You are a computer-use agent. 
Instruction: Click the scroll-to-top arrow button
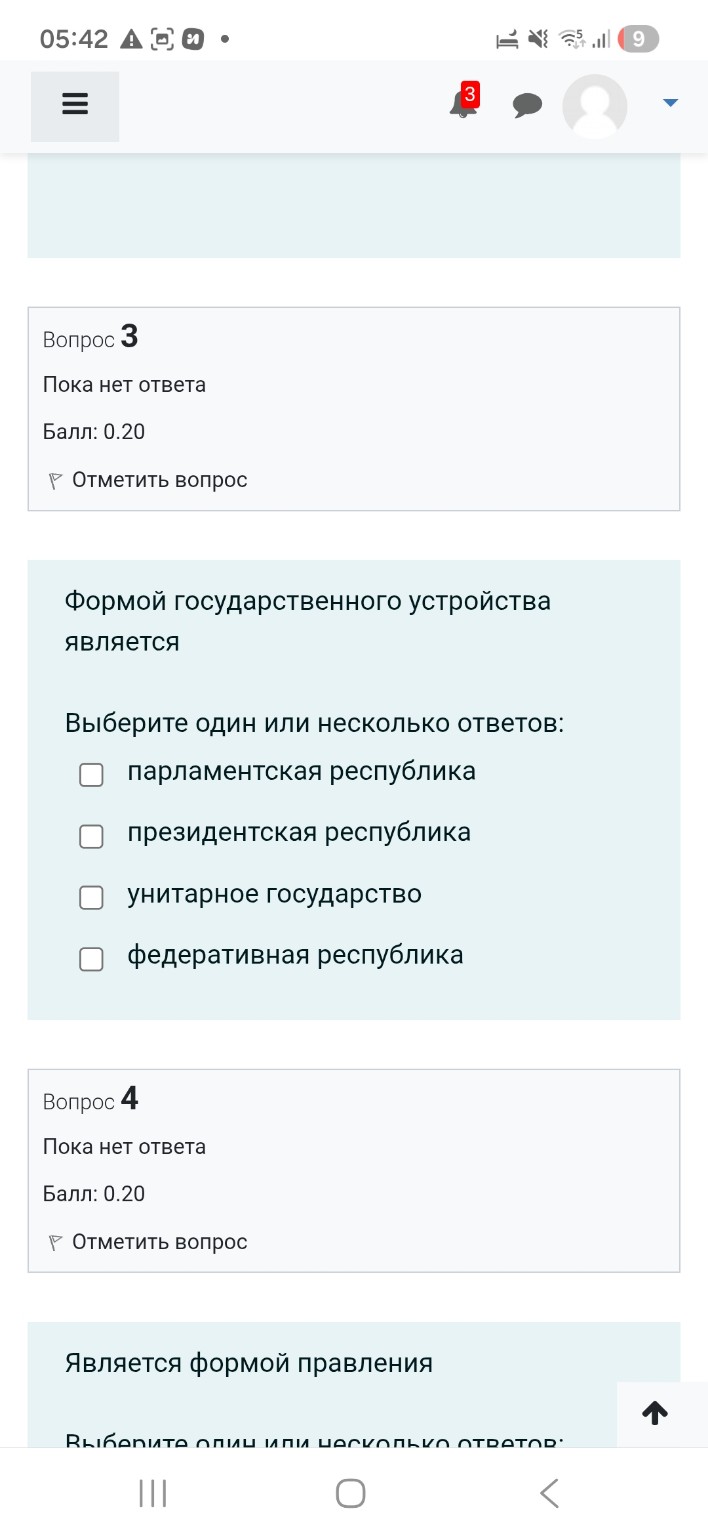[x=655, y=1413]
